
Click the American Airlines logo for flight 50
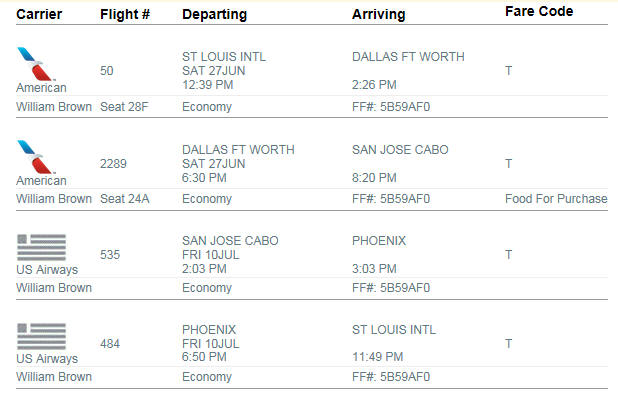coord(35,64)
